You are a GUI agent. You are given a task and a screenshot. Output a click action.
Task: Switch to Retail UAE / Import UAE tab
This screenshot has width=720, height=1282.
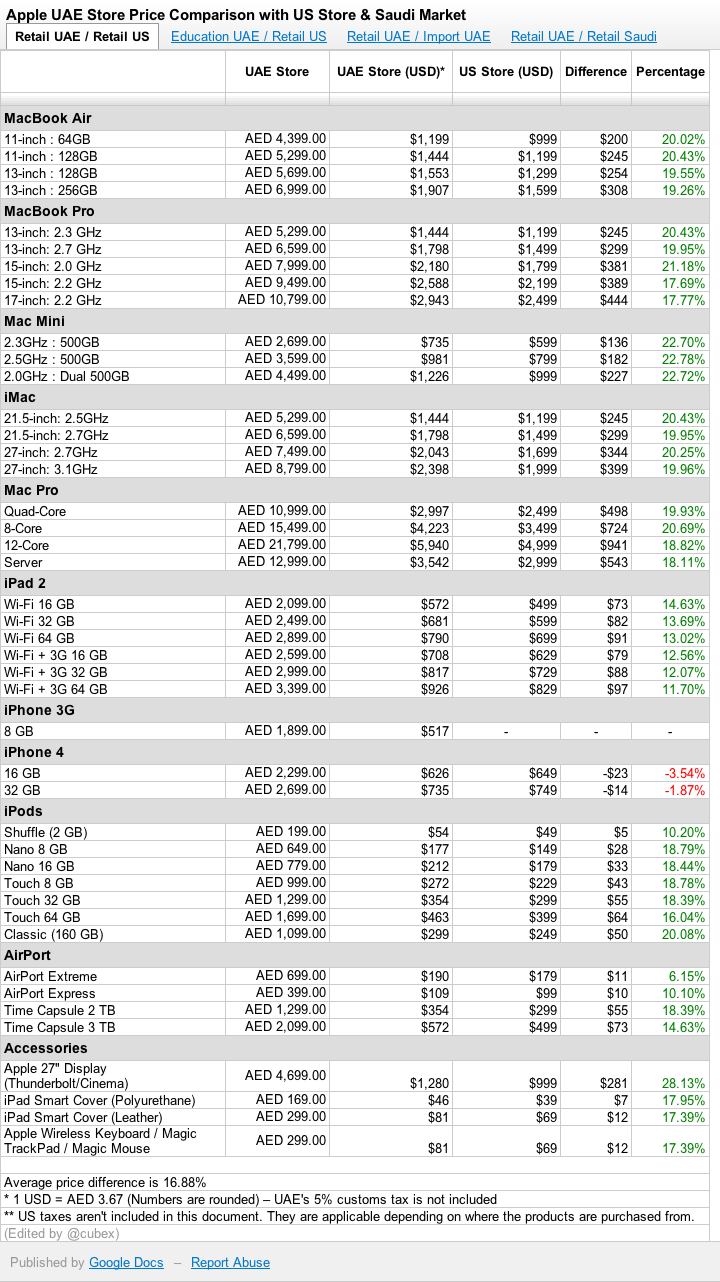click(419, 37)
